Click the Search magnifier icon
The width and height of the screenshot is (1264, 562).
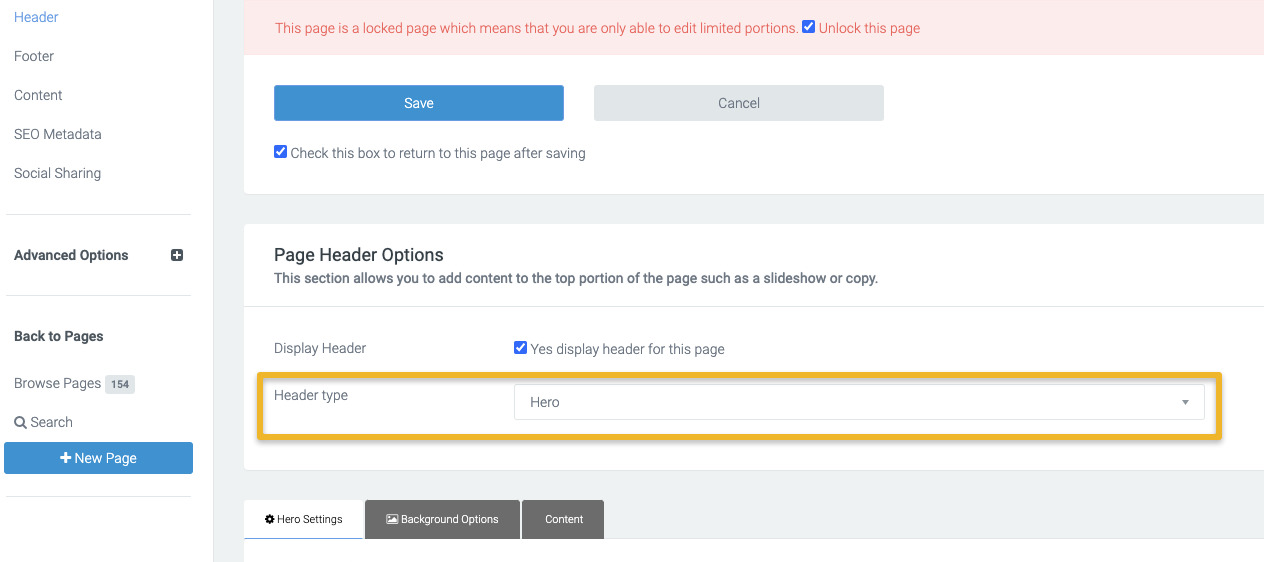point(20,423)
